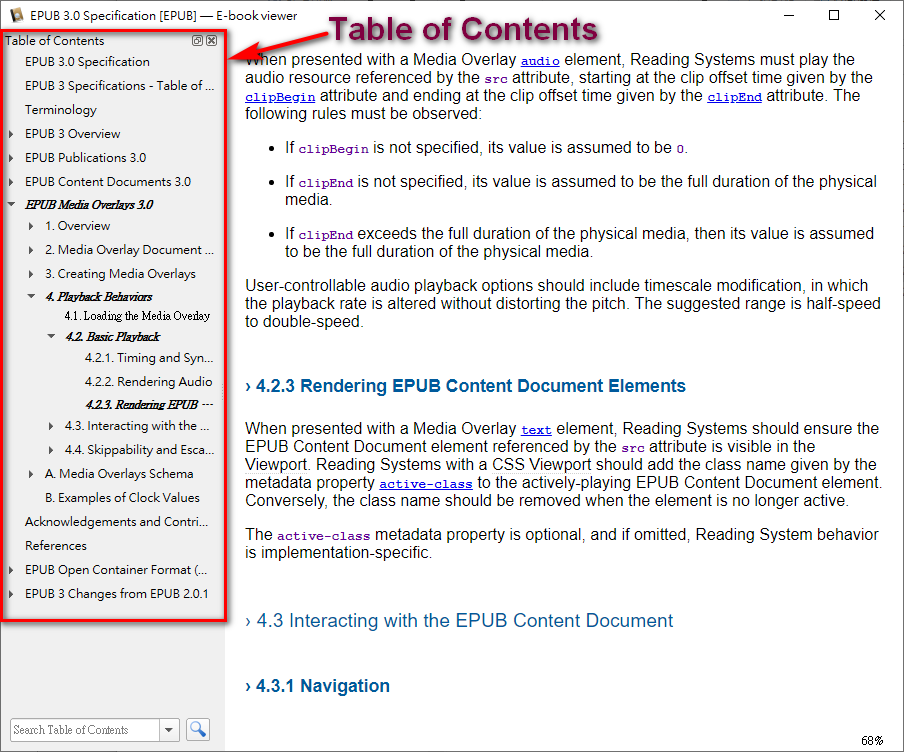Follow the active-class property link

point(425,484)
